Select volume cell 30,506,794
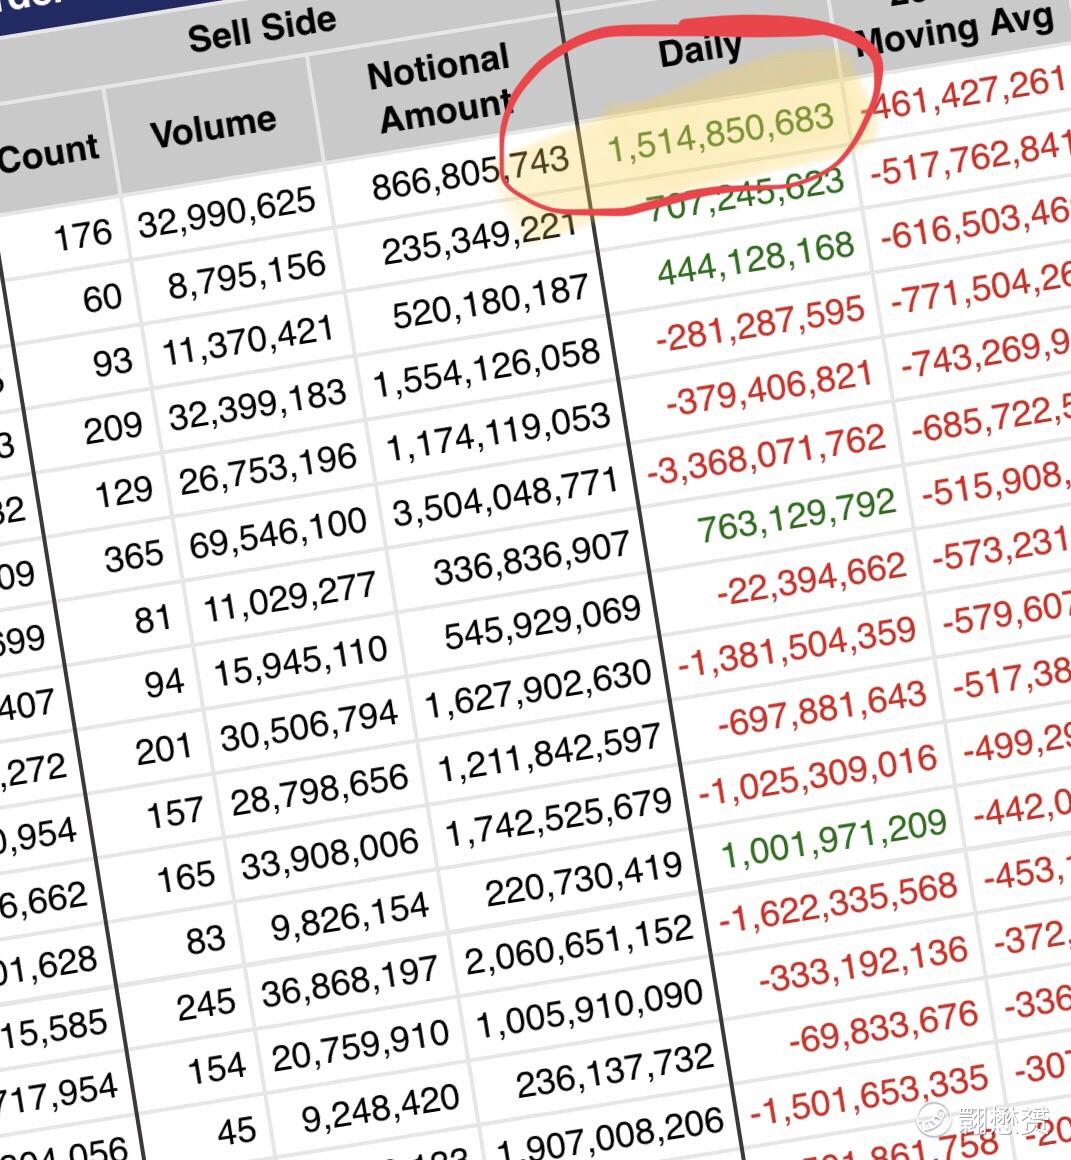The image size is (1071, 1160). pos(309,726)
